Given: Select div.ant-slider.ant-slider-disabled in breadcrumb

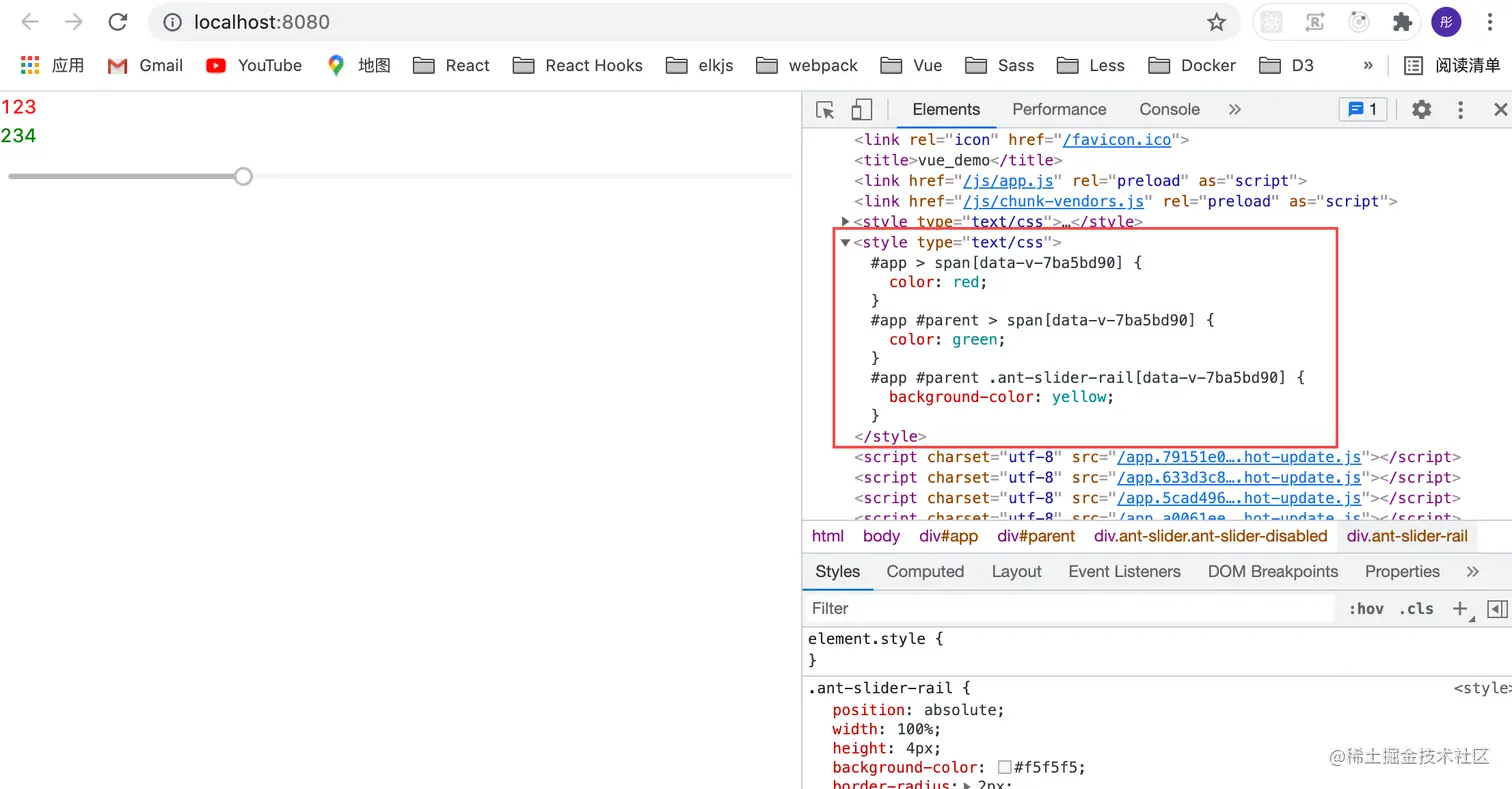Looking at the screenshot, I should [1211, 536].
